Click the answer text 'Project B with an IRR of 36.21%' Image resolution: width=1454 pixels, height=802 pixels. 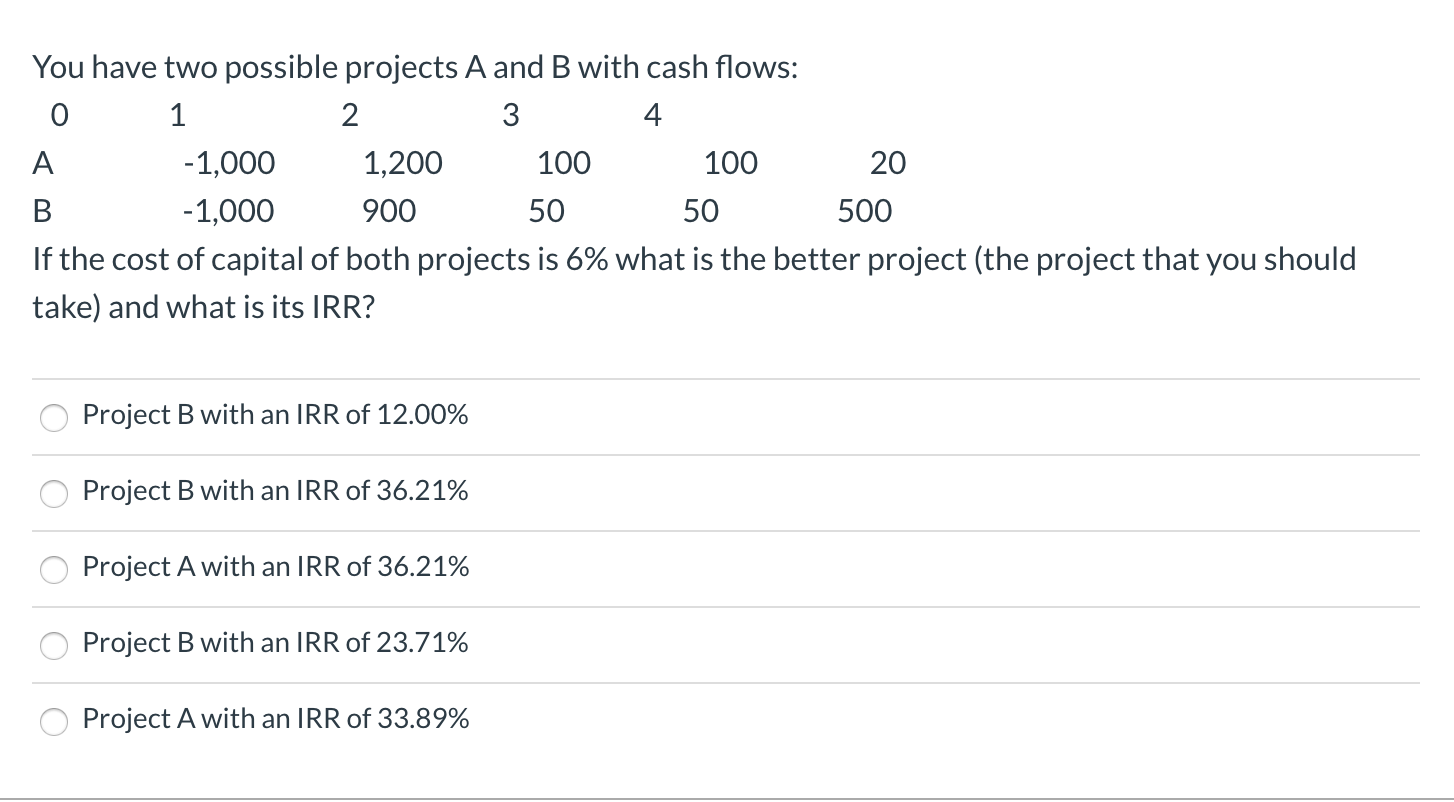(276, 490)
